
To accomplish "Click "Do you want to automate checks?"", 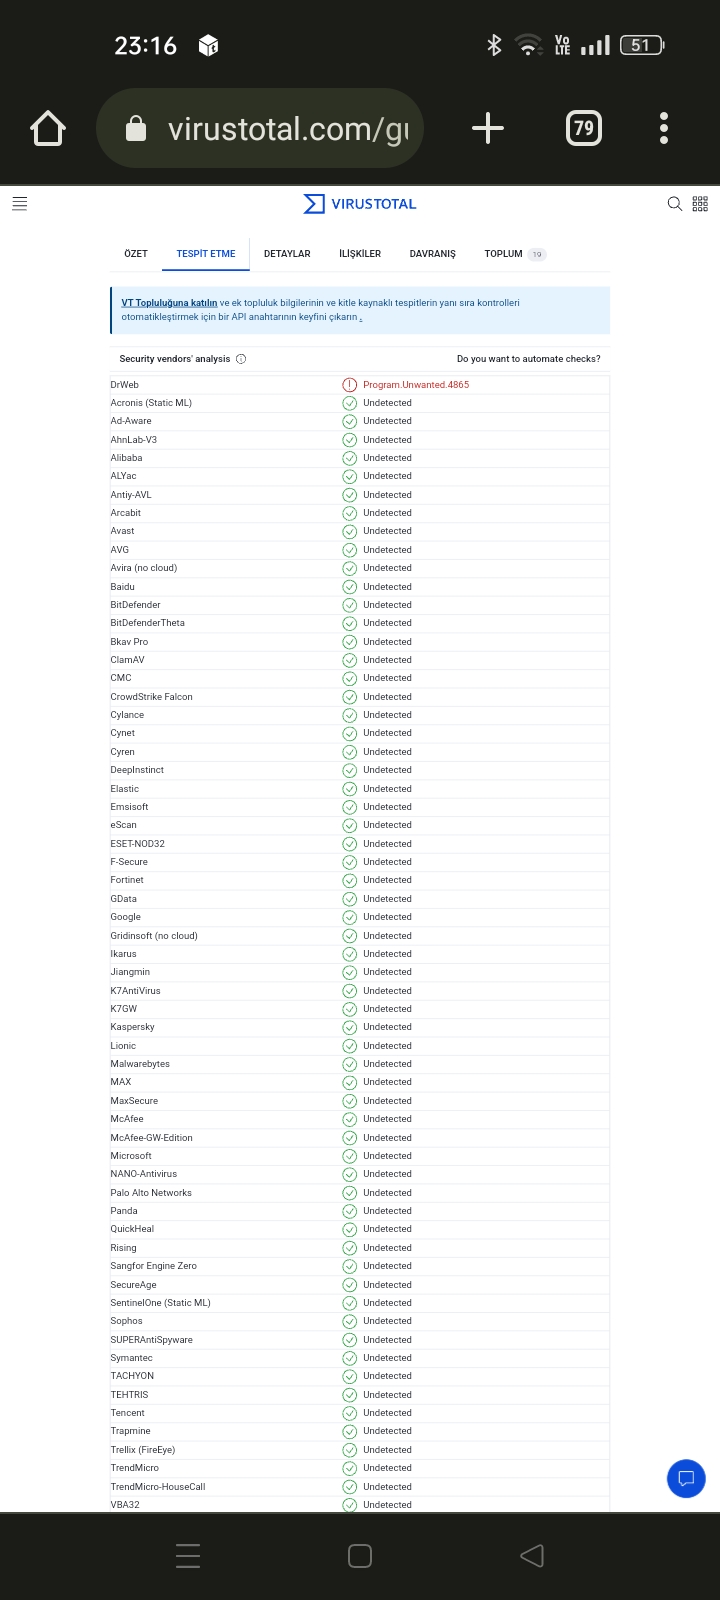I will click(x=528, y=359).
